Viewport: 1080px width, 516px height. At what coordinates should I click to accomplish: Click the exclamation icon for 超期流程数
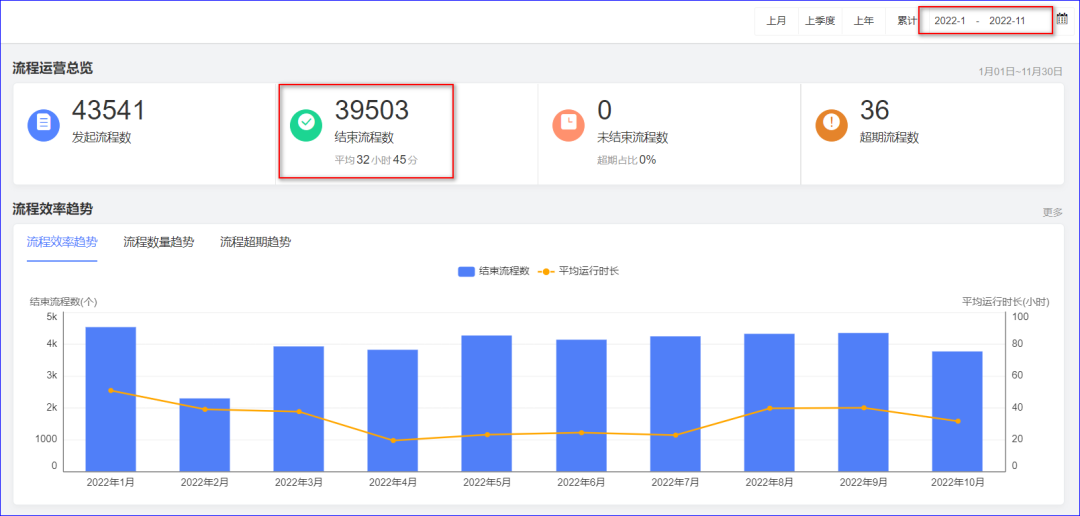point(832,124)
